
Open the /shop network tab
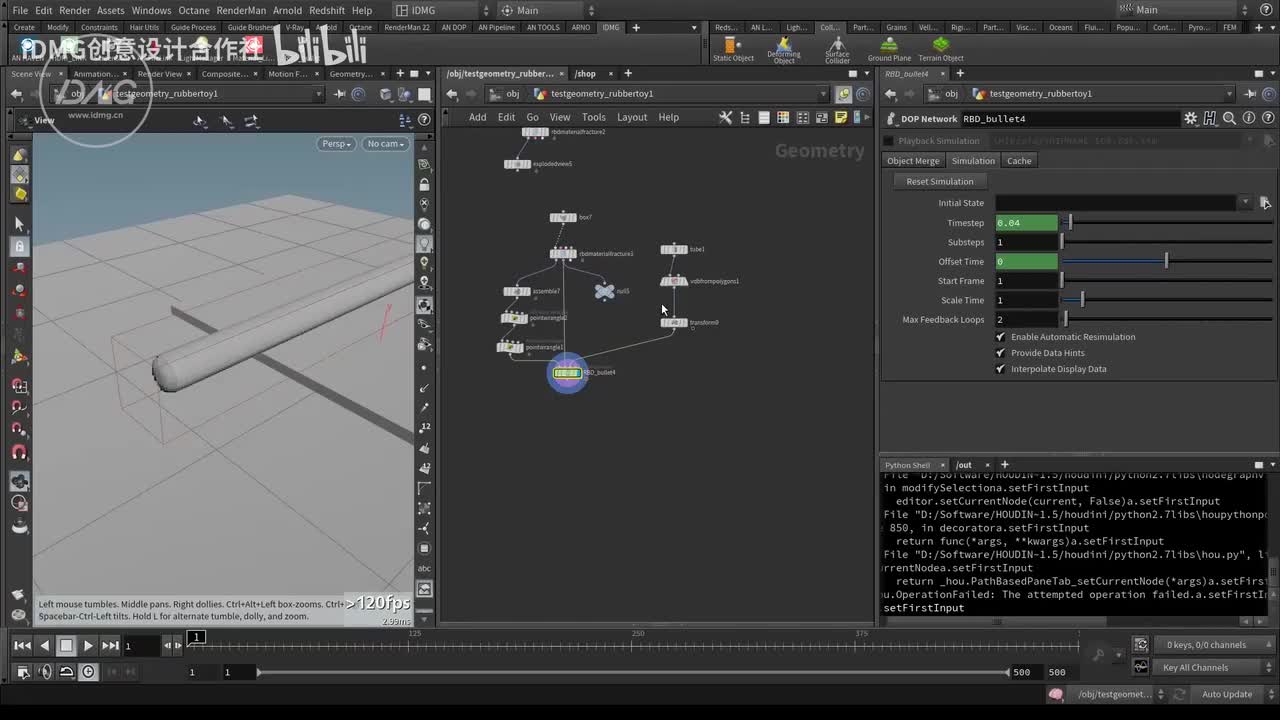click(585, 73)
